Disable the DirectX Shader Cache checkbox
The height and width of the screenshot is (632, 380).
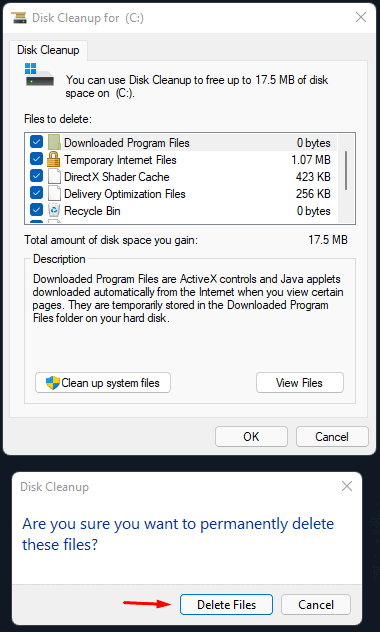[36, 177]
